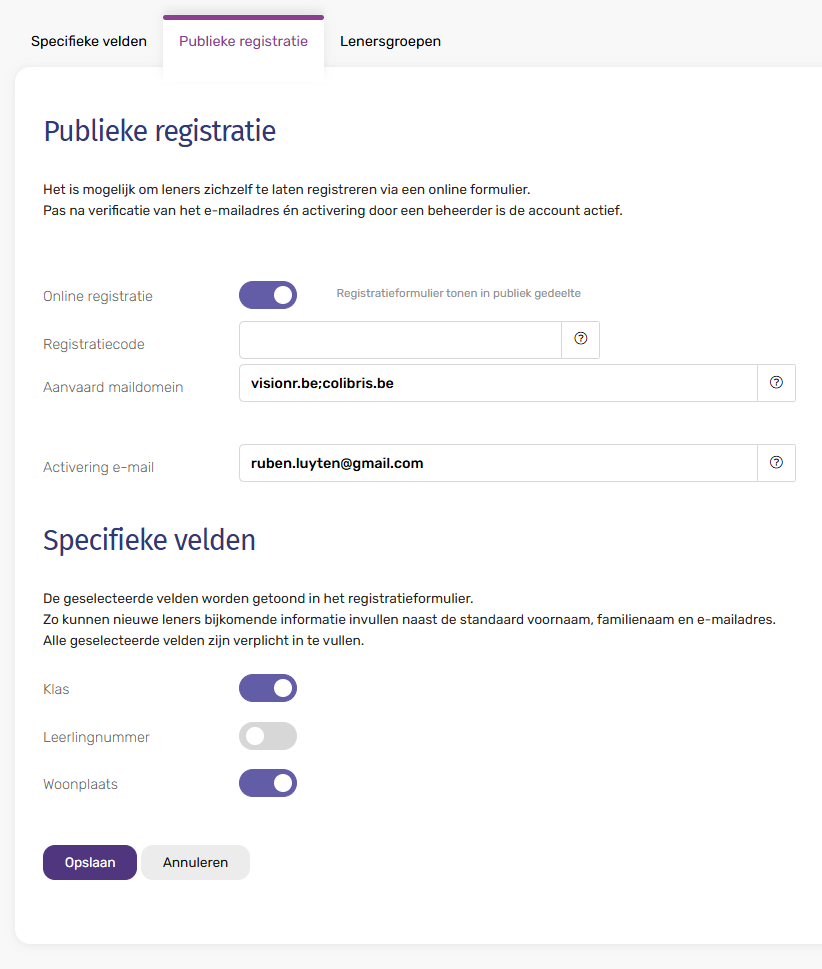Image resolution: width=822 pixels, height=969 pixels.
Task: Toggle the Online registratie switch
Action: tap(268, 295)
